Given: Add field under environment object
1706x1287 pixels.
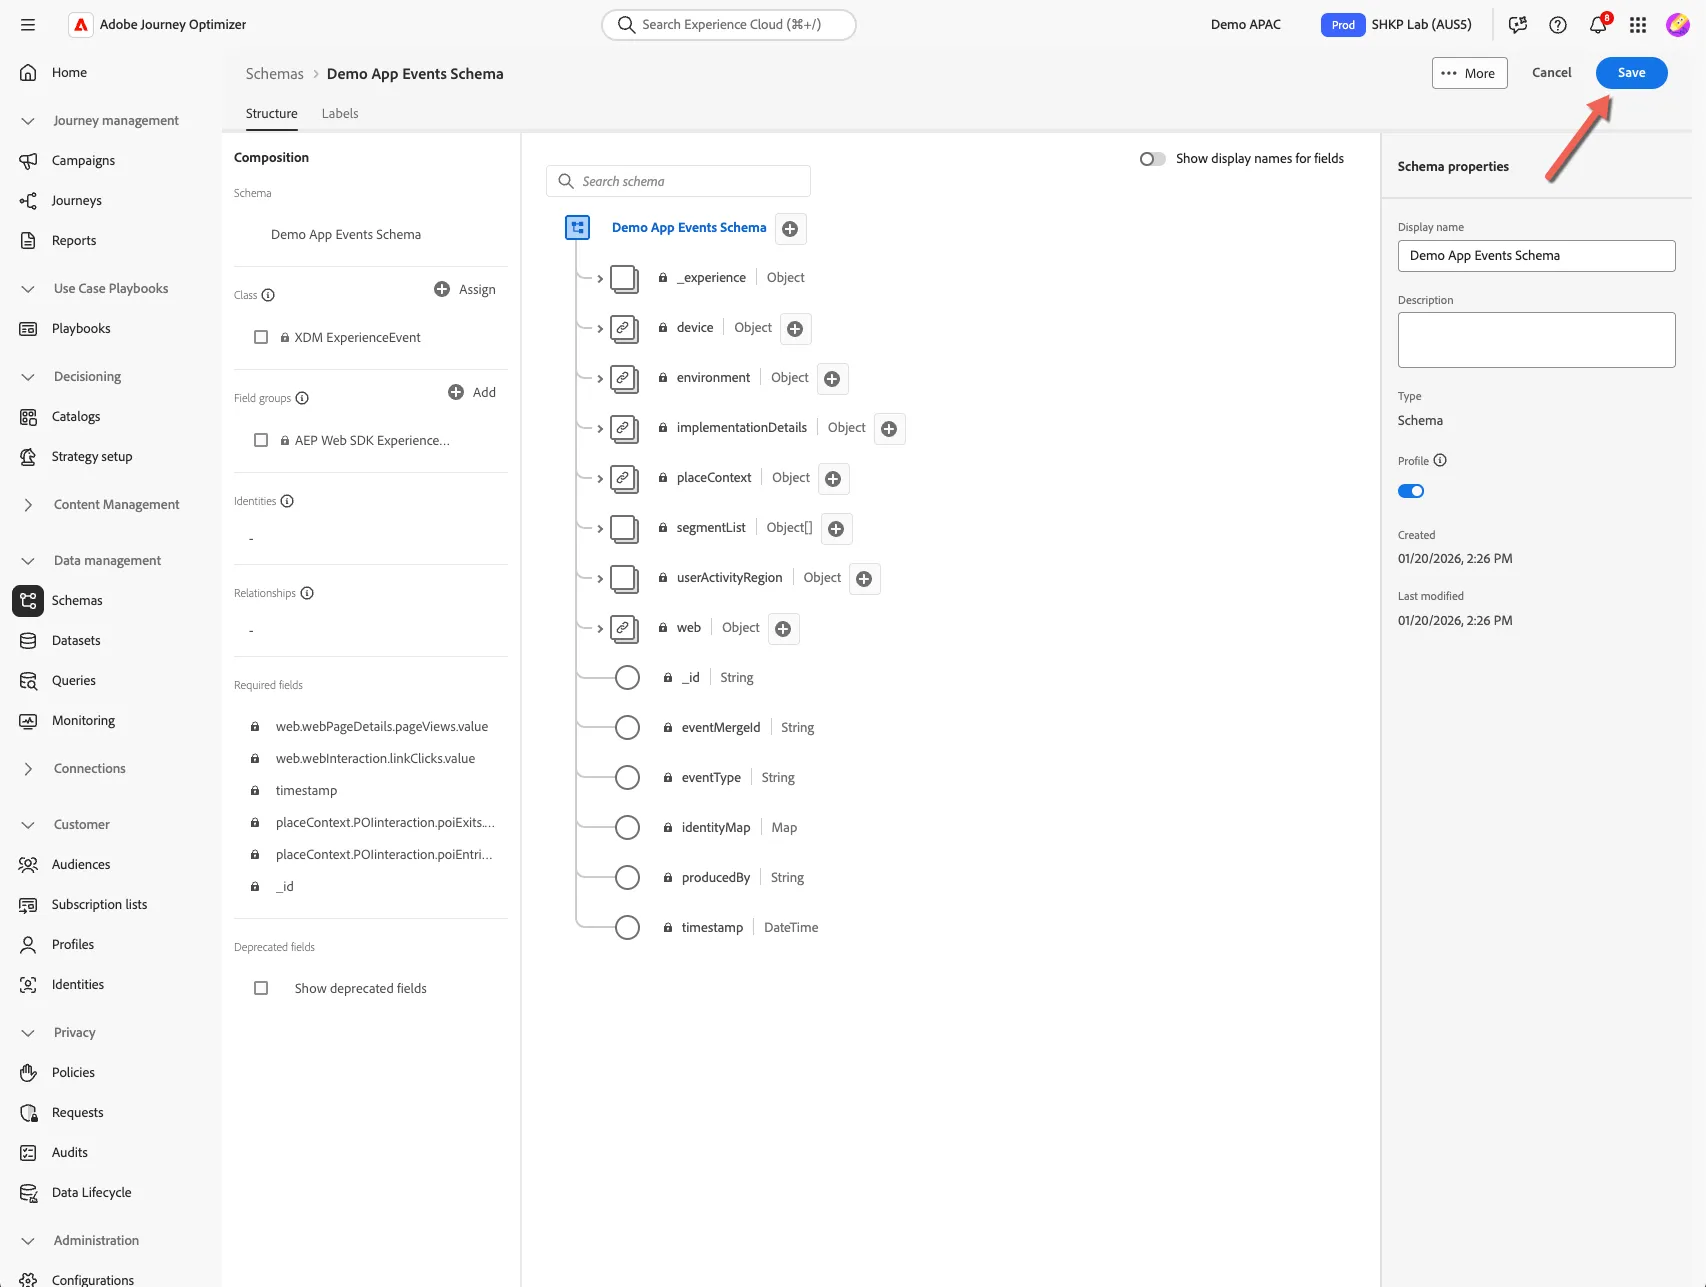Looking at the screenshot, I should [832, 379].
